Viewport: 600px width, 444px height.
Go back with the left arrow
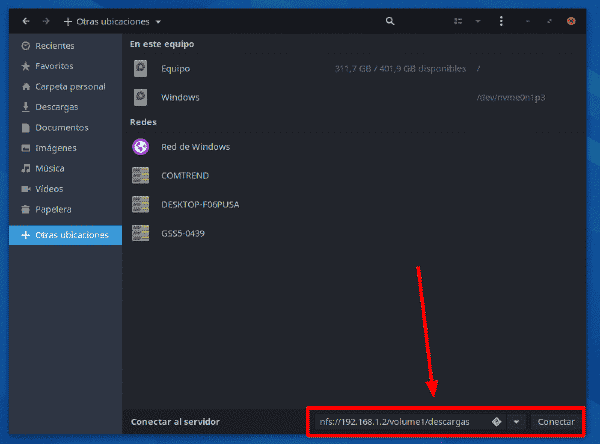coord(26,21)
